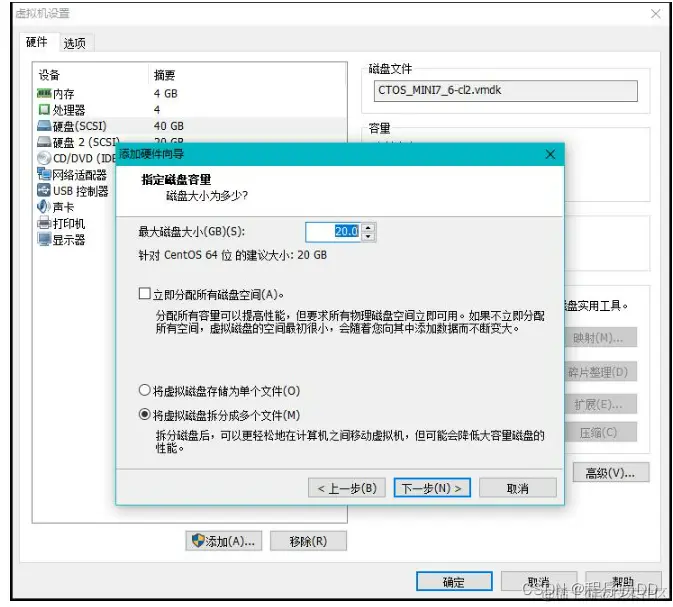Screen dimensions: 673x607
Task: Click the 针对 CentOS 64 位 recommended size text
Action: pyautogui.click(x=232, y=255)
